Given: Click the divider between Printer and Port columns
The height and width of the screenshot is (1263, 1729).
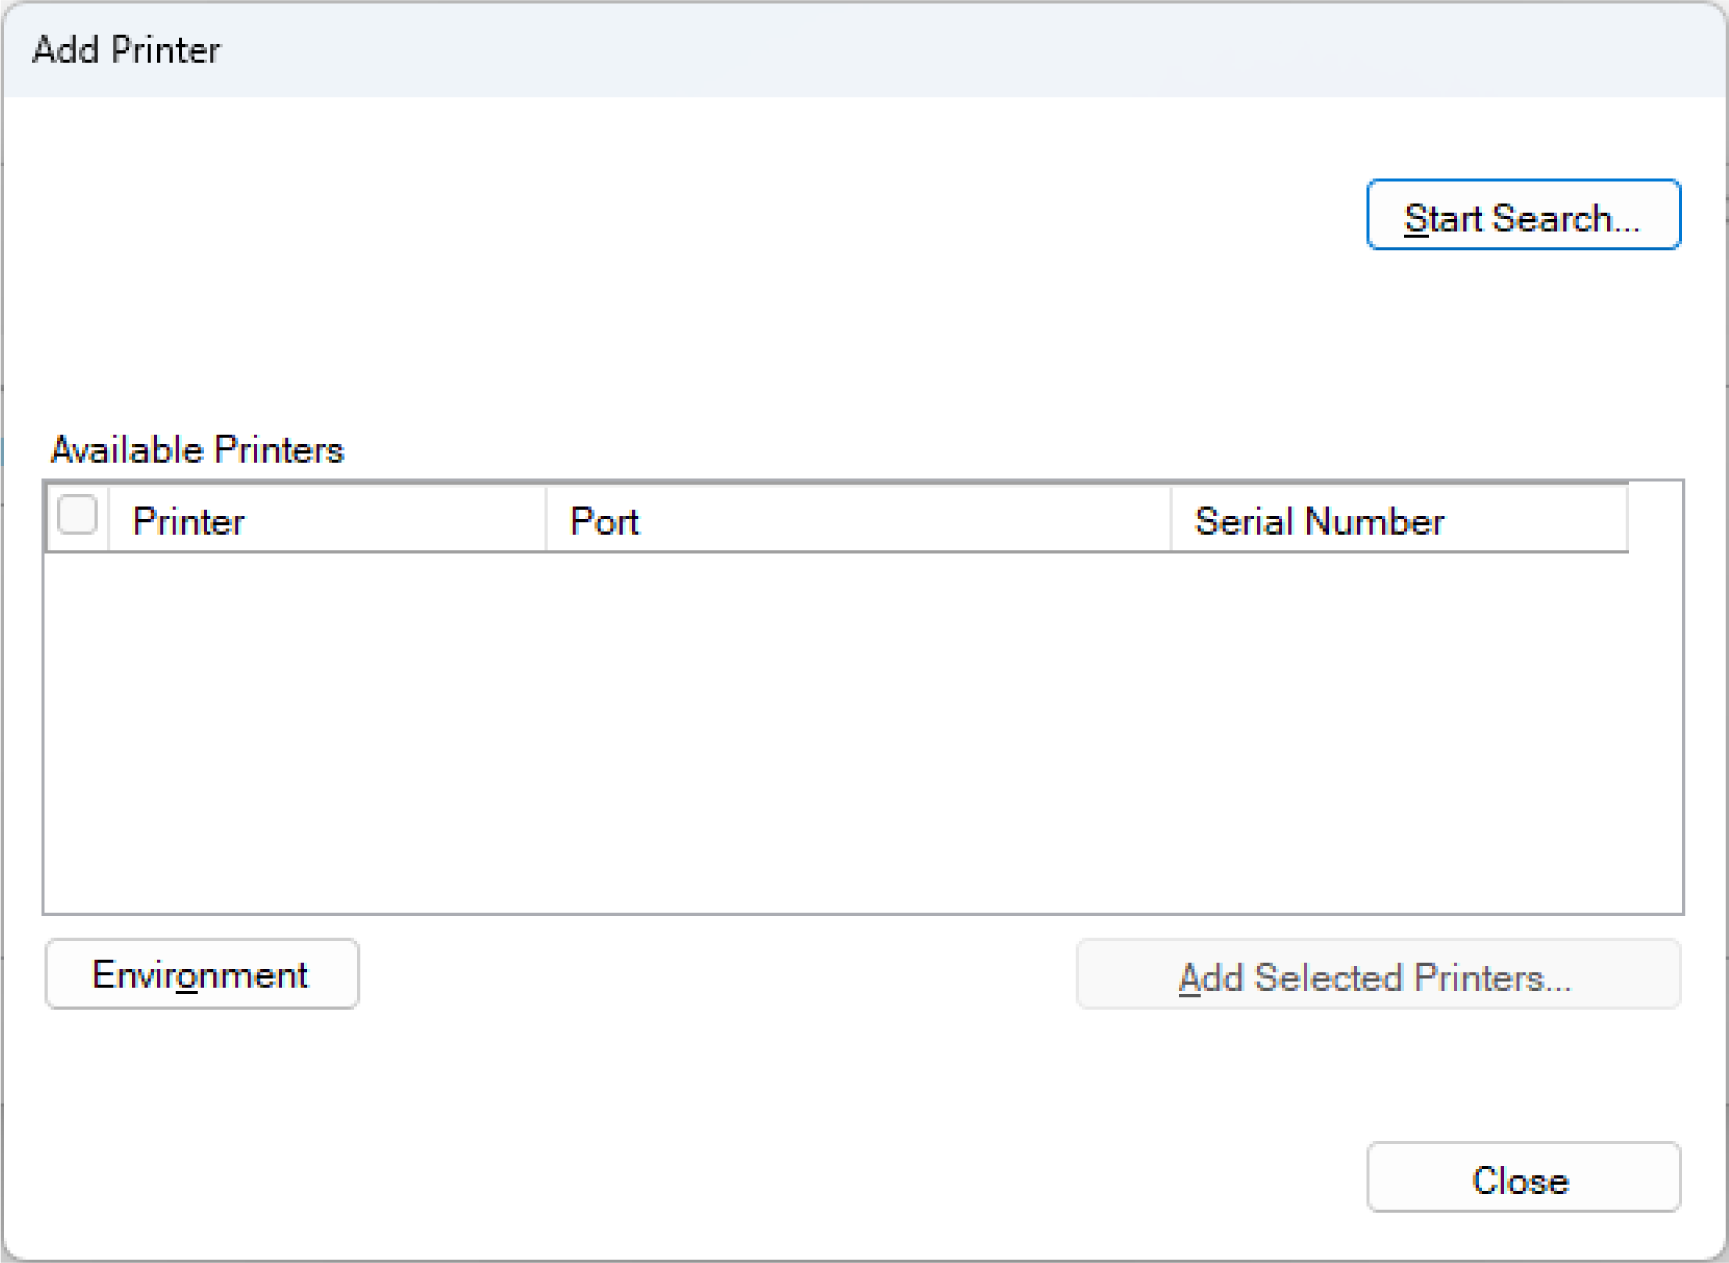Looking at the screenshot, I should [546, 520].
